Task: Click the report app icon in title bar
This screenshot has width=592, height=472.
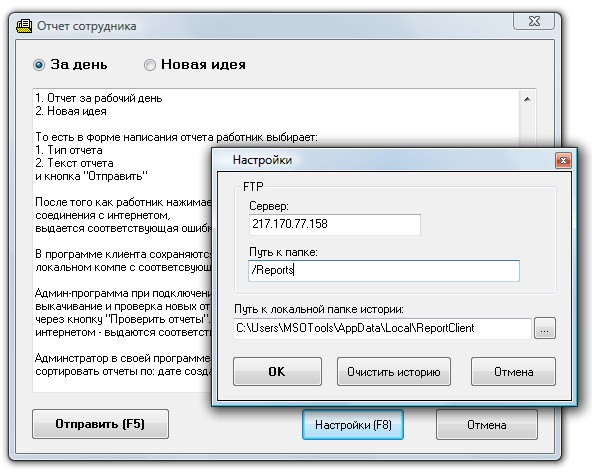Action: click(x=24, y=26)
